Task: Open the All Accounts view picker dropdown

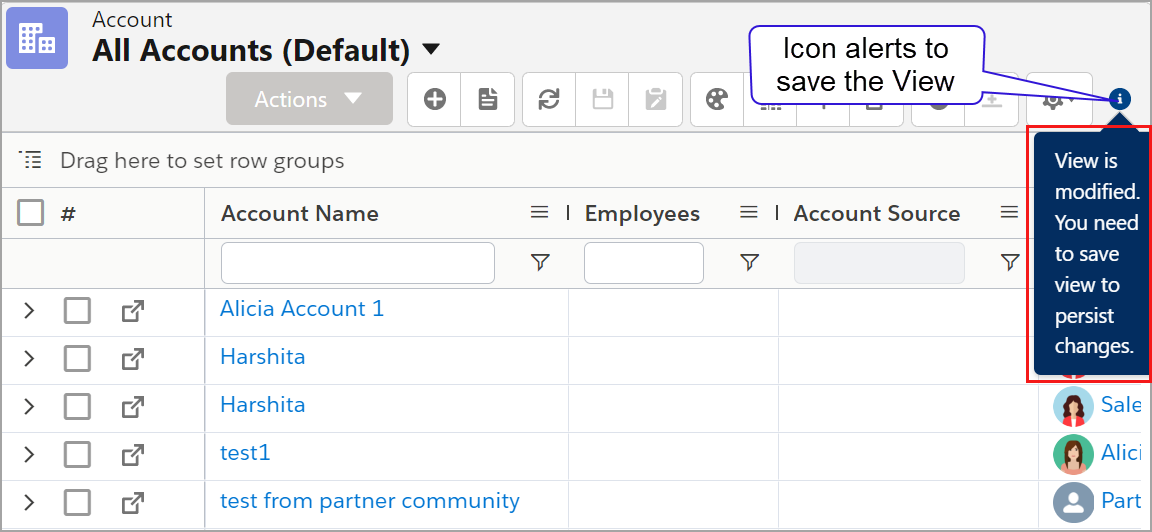Action: (x=430, y=49)
